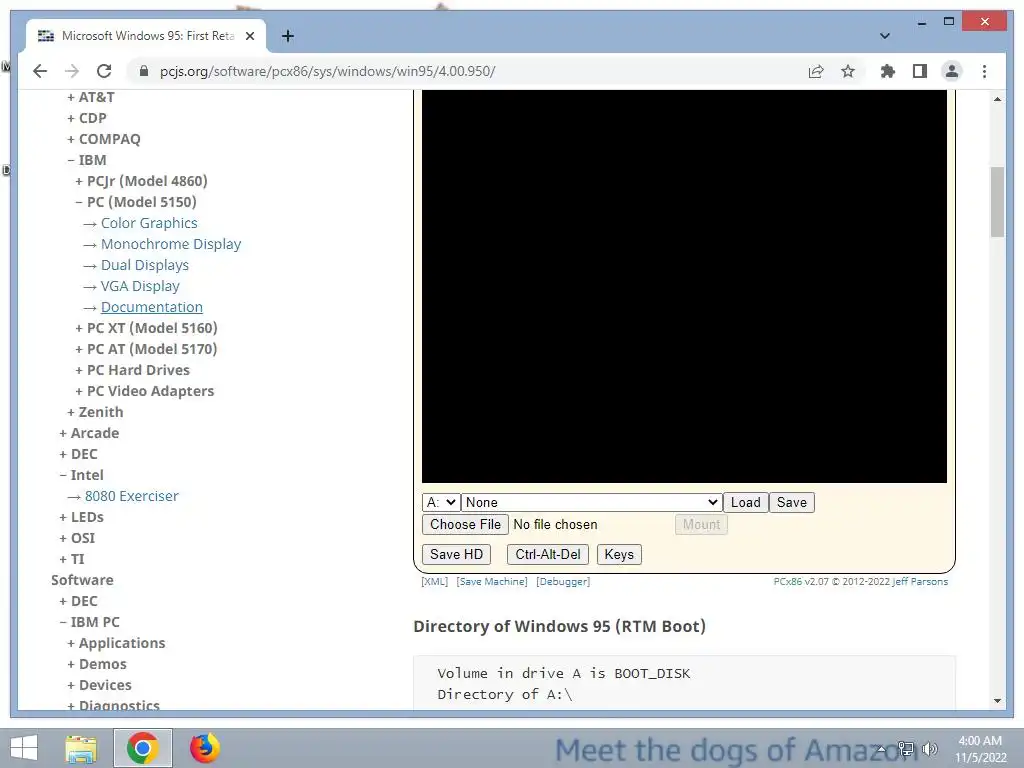Screen dimensions: 1024x768
Task: Open the [Debugger] link
Action: [563, 581]
